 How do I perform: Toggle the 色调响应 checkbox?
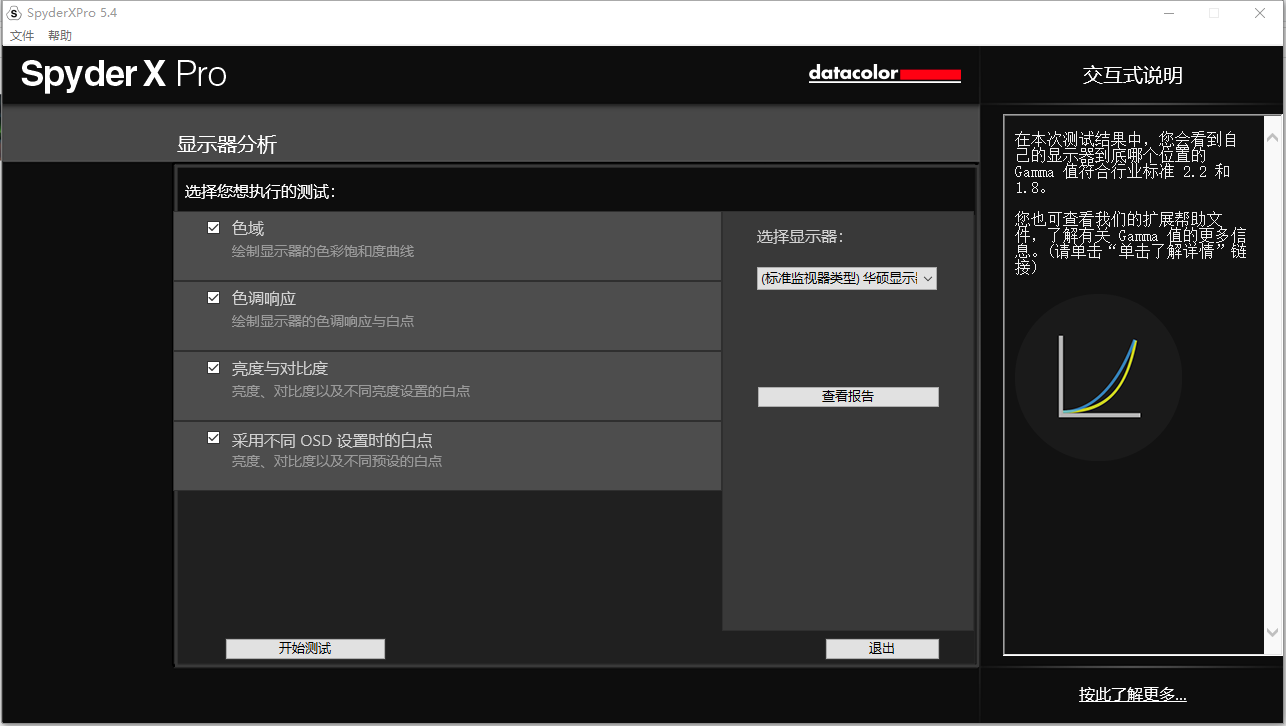coord(213,298)
